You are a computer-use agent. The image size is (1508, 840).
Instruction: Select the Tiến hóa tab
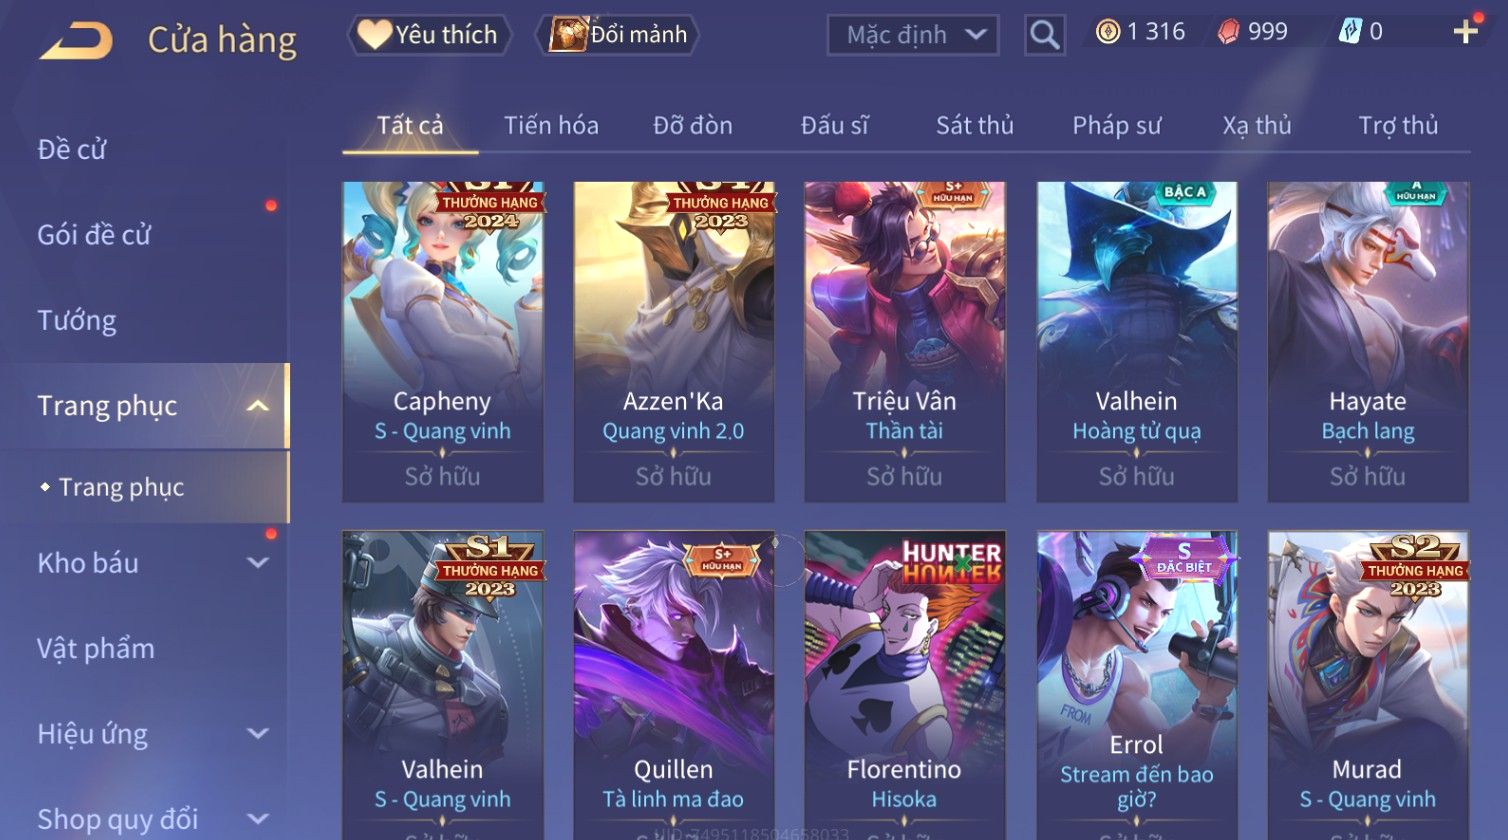551,125
